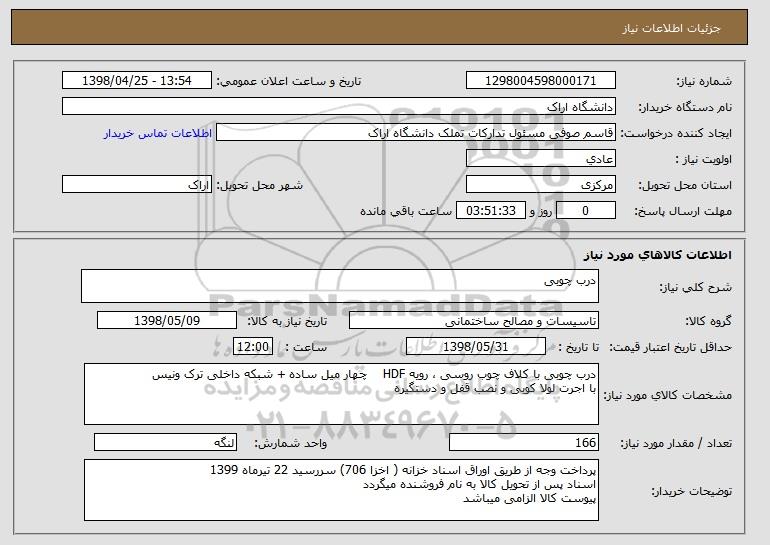The image size is (770, 545).
Task: Click the label تاریخ و ساعت اعلان عمومی
Action: (x=289, y=81)
